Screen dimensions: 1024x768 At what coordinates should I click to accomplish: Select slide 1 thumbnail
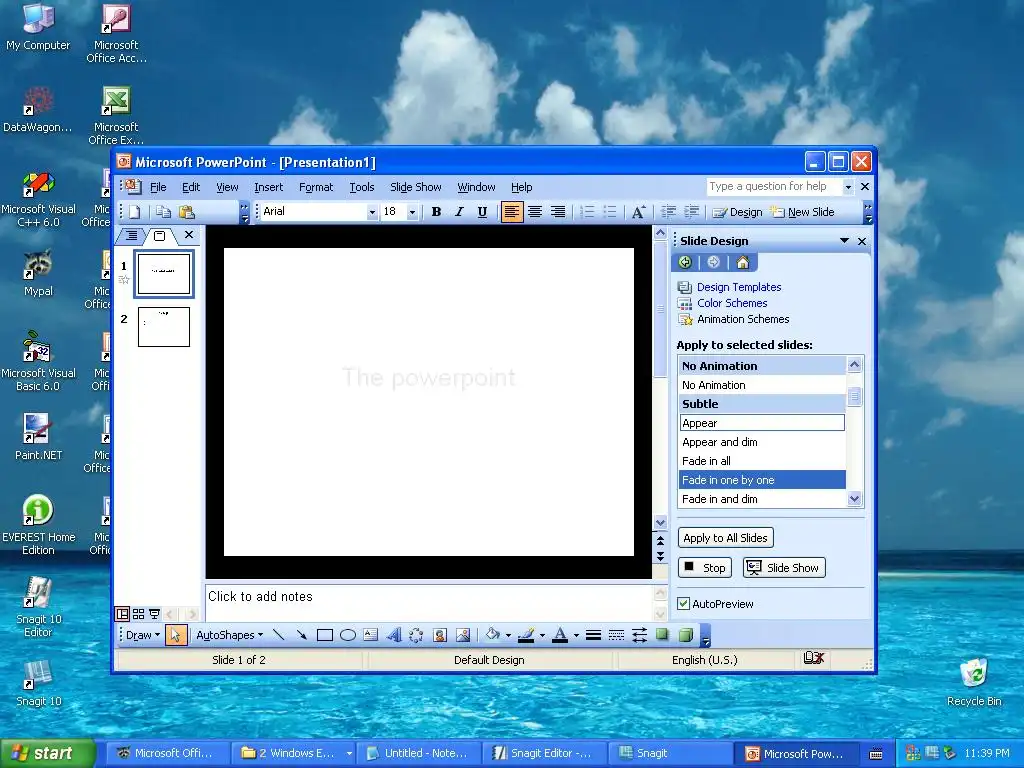coord(164,274)
